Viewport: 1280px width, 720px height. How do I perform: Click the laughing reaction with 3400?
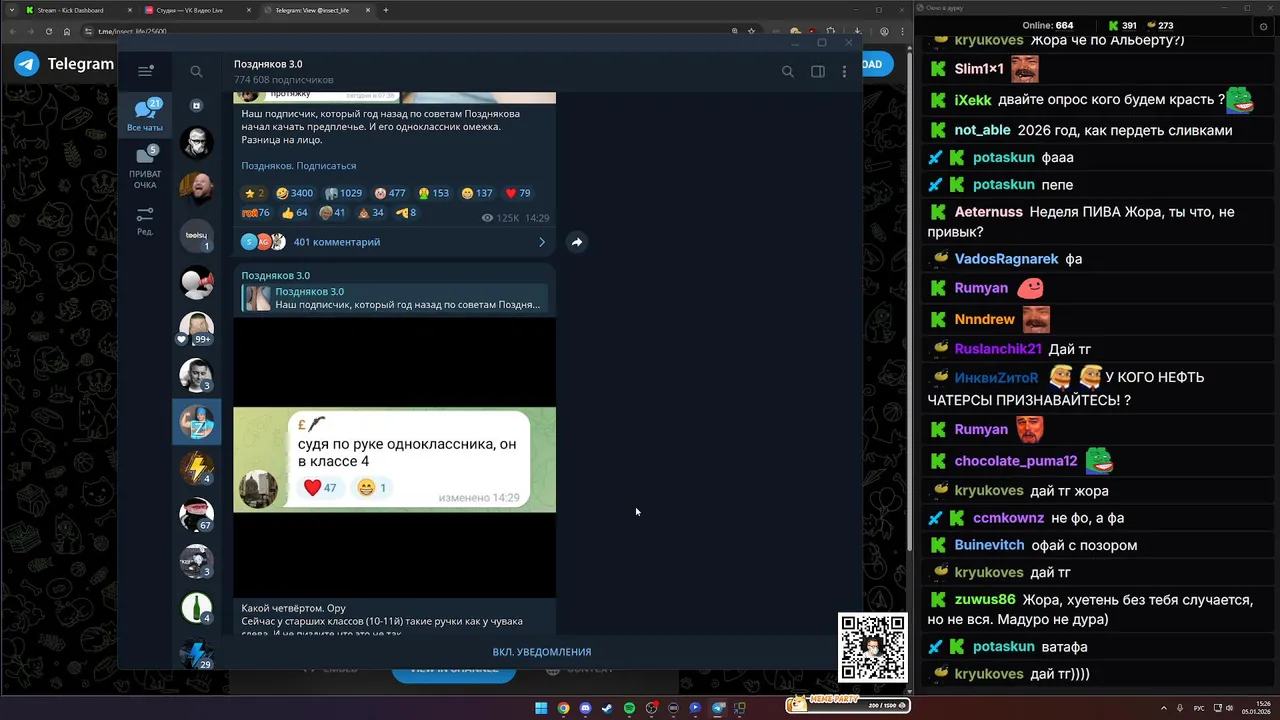click(295, 193)
